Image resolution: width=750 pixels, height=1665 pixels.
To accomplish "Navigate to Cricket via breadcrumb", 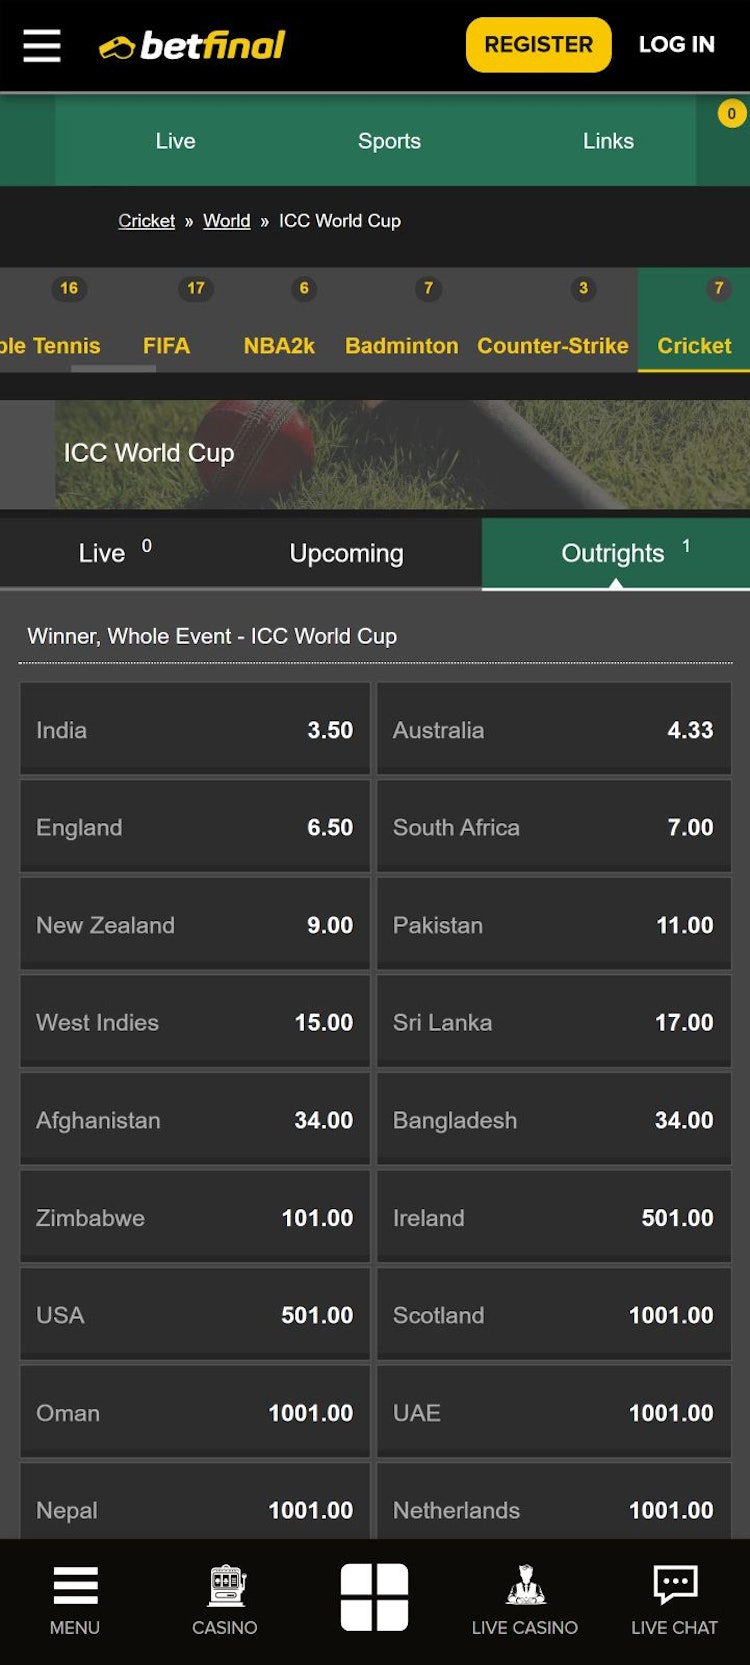I will (146, 220).
